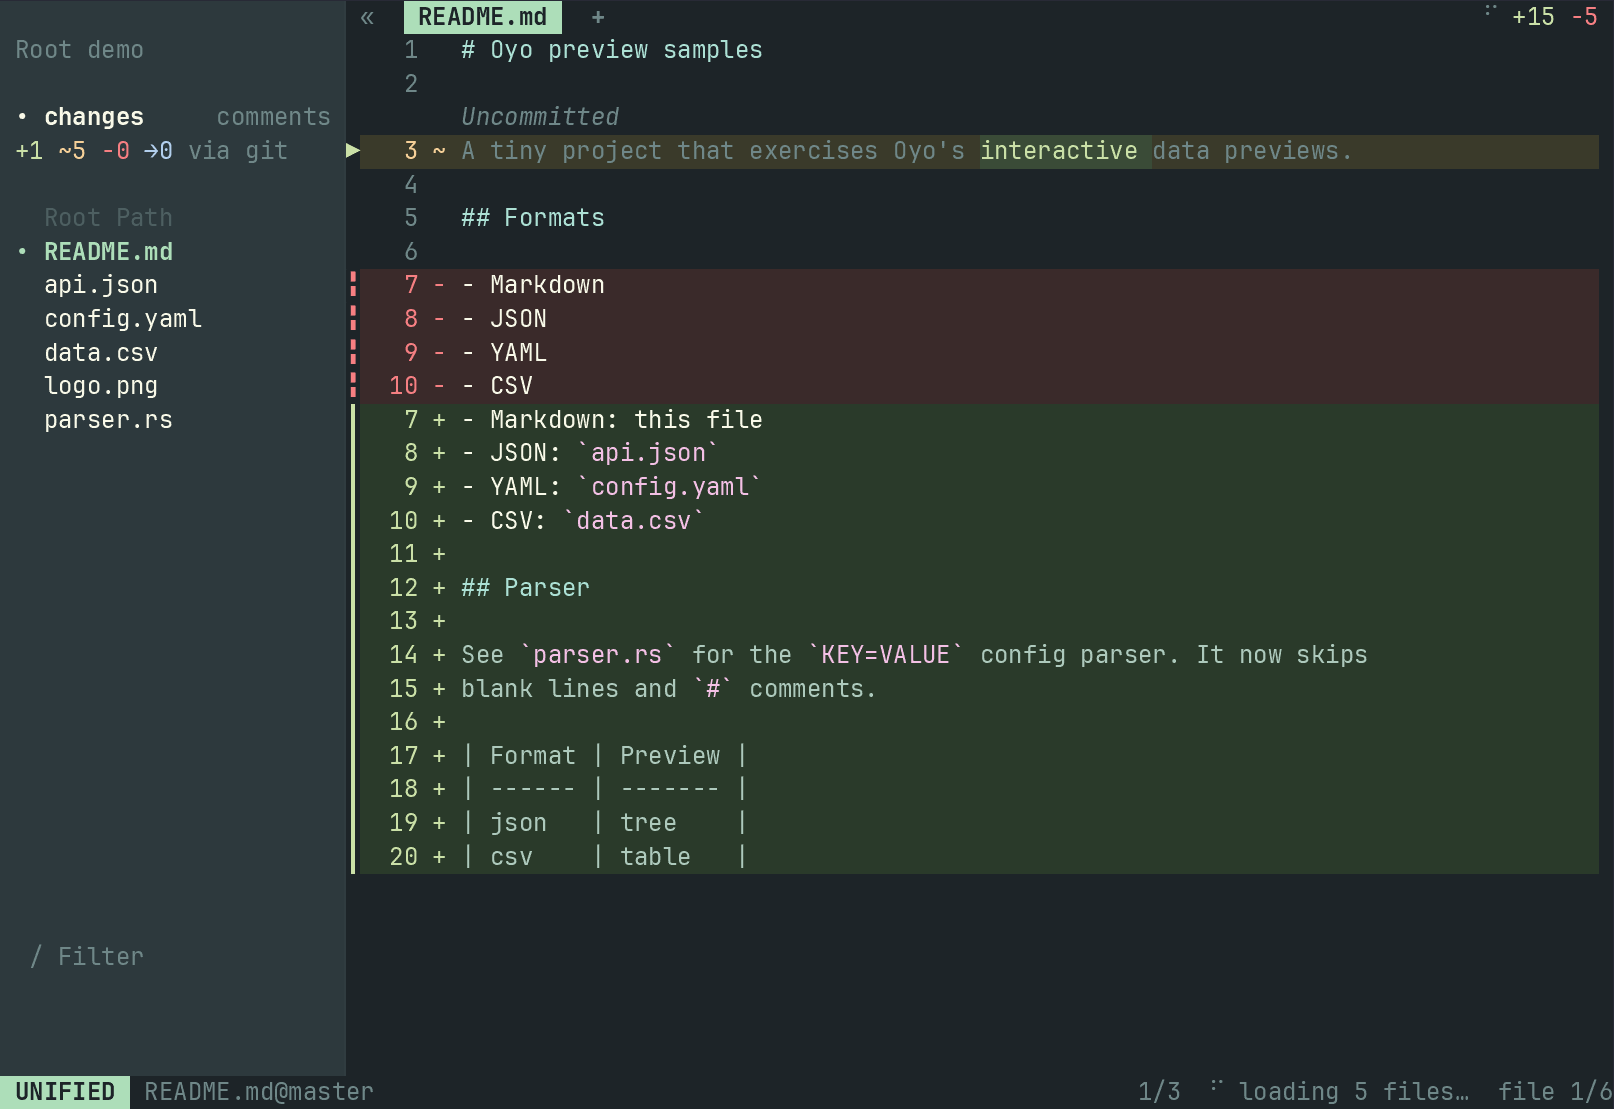
Task: Select the table header row 'Format | Preview'
Action: (x=979, y=756)
